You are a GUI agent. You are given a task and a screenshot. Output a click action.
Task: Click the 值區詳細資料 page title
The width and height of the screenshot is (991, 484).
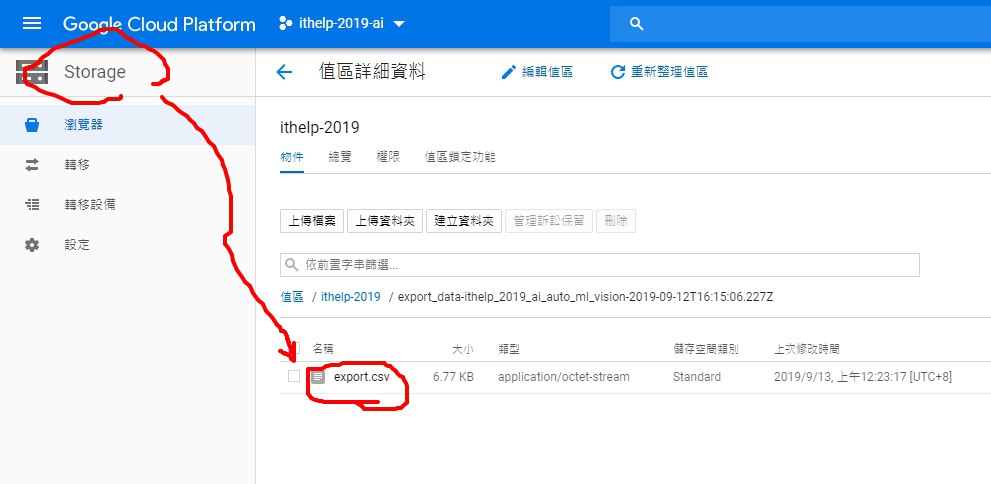click(x=372, y=72)
